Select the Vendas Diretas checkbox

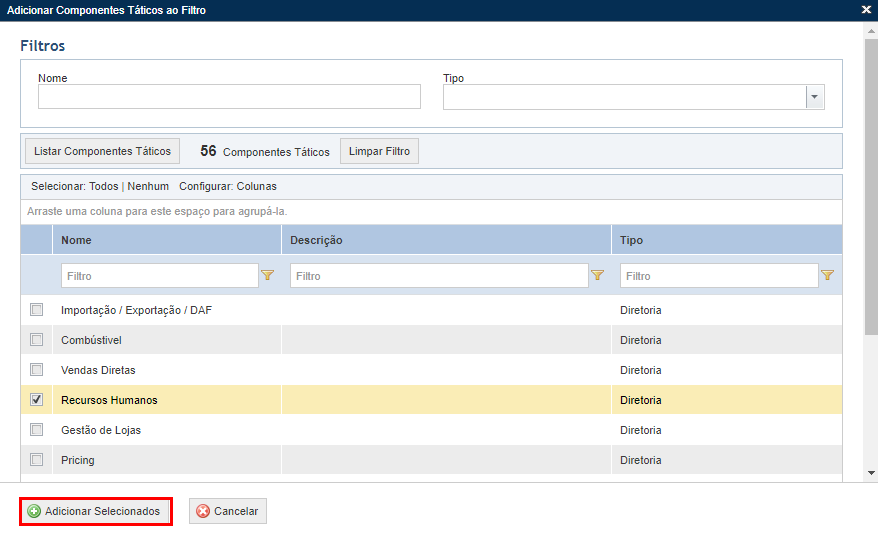(x=36, y=370)
